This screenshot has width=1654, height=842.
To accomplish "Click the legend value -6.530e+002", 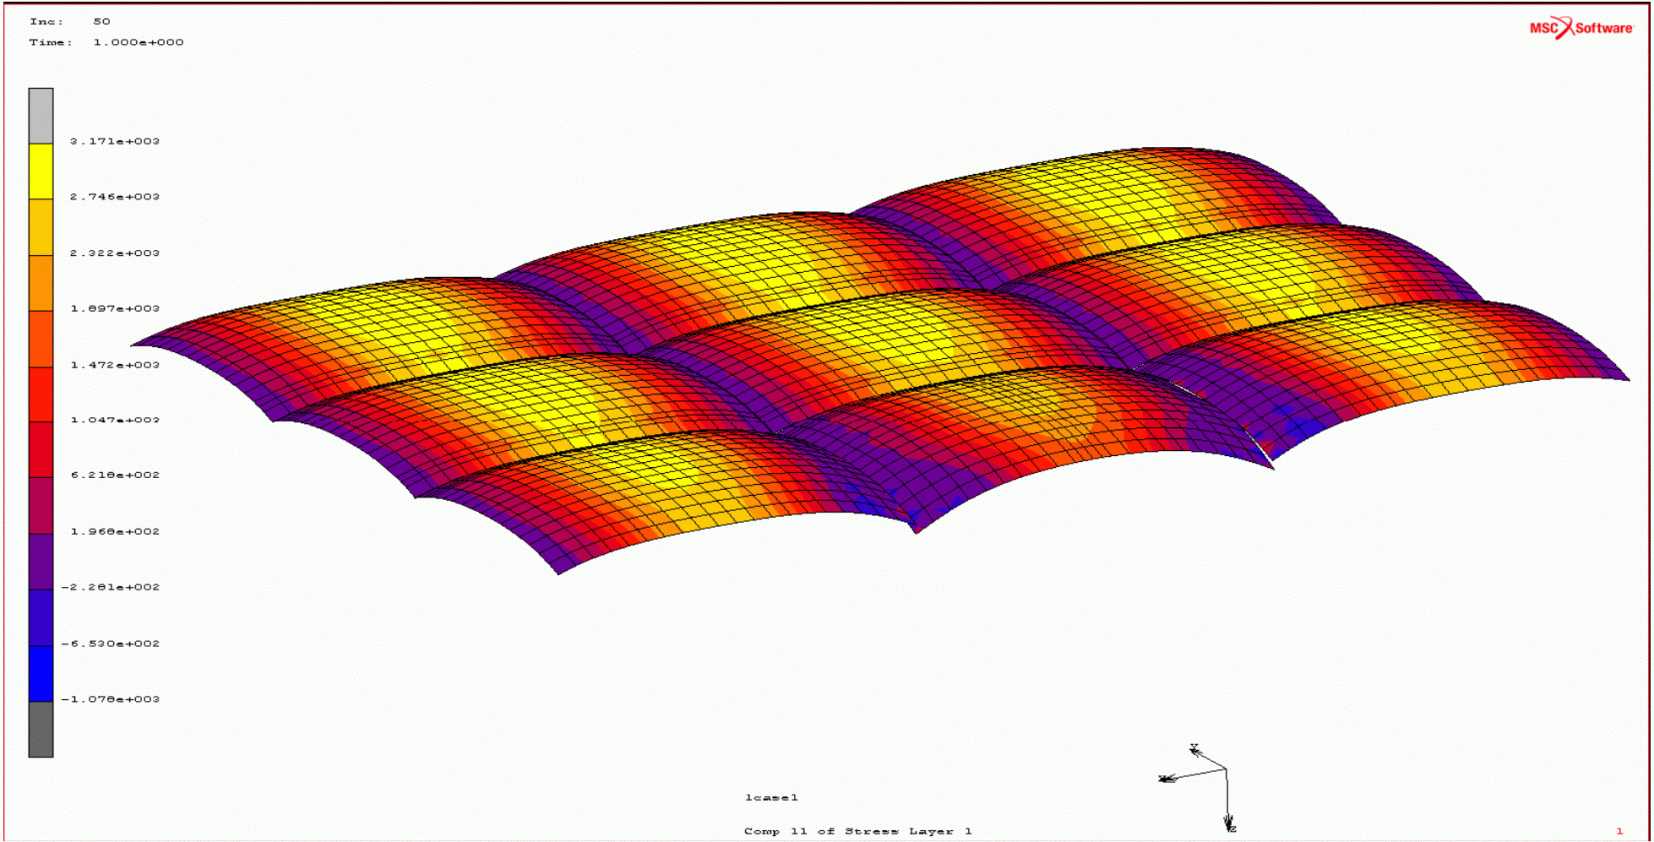I will [111, 643].
